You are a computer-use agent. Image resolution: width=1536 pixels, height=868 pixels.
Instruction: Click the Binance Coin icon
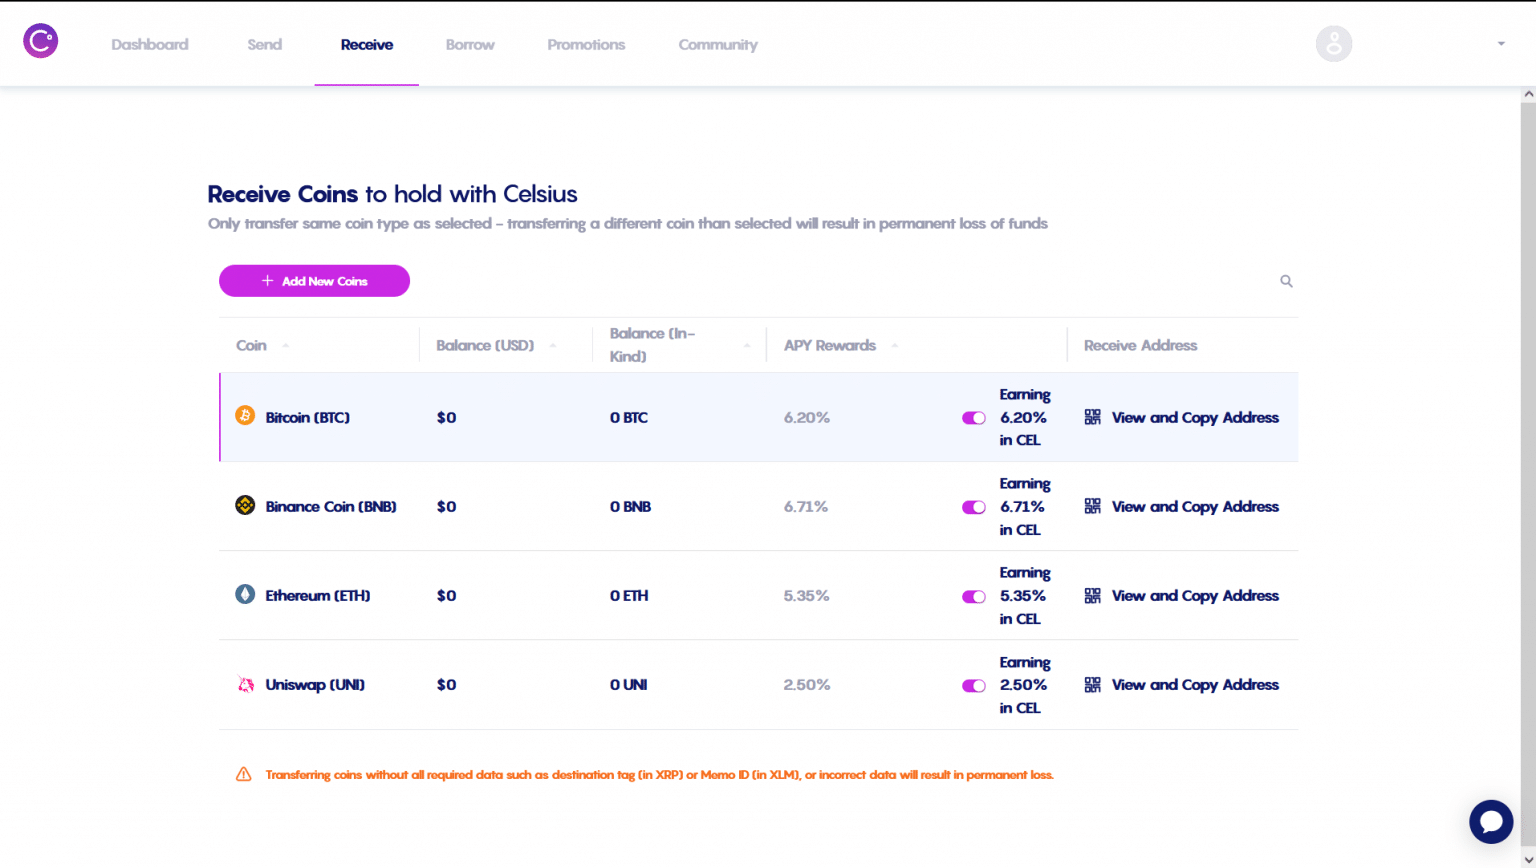[x=245, y=505]
